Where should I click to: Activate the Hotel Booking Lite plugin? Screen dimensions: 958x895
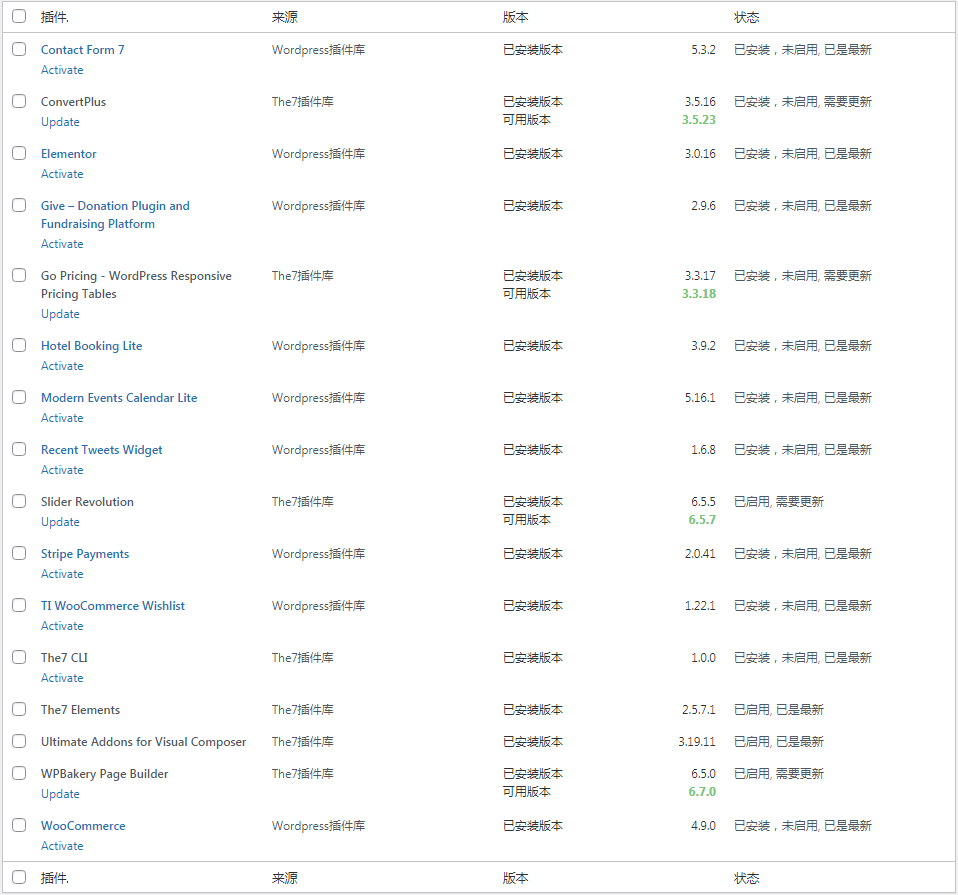[x=62, y=366]
